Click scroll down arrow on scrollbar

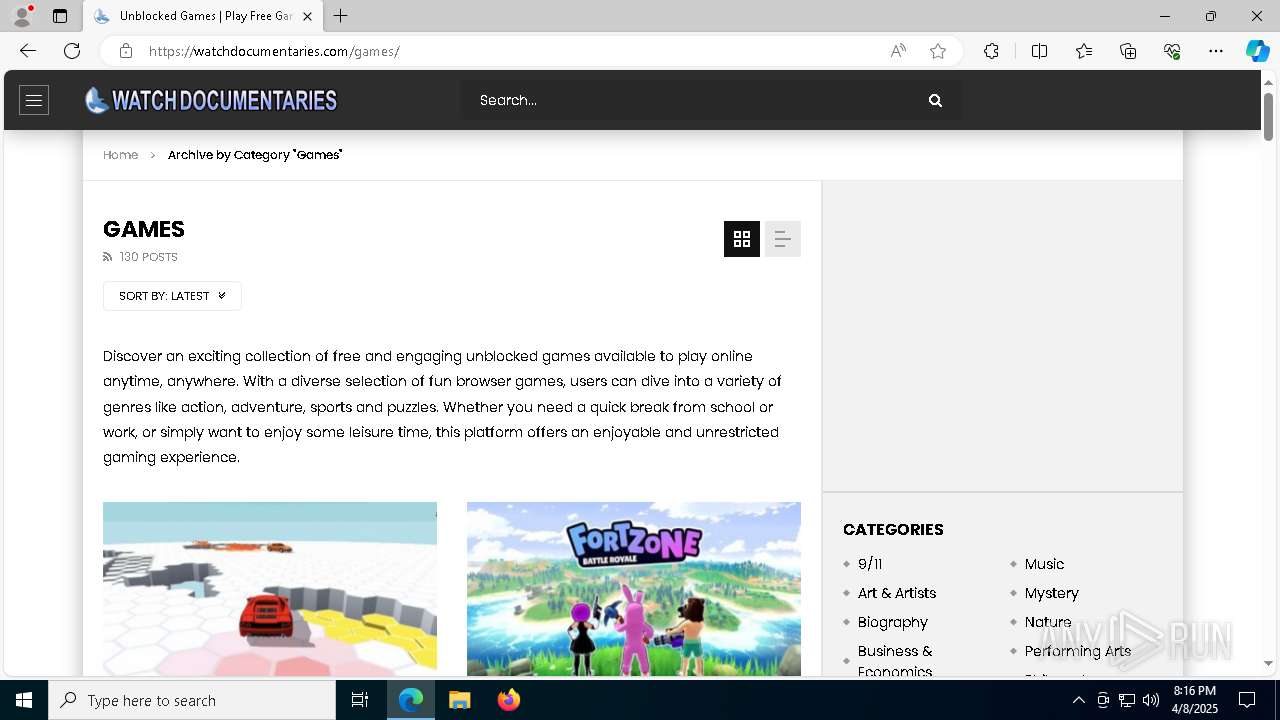1268,663
